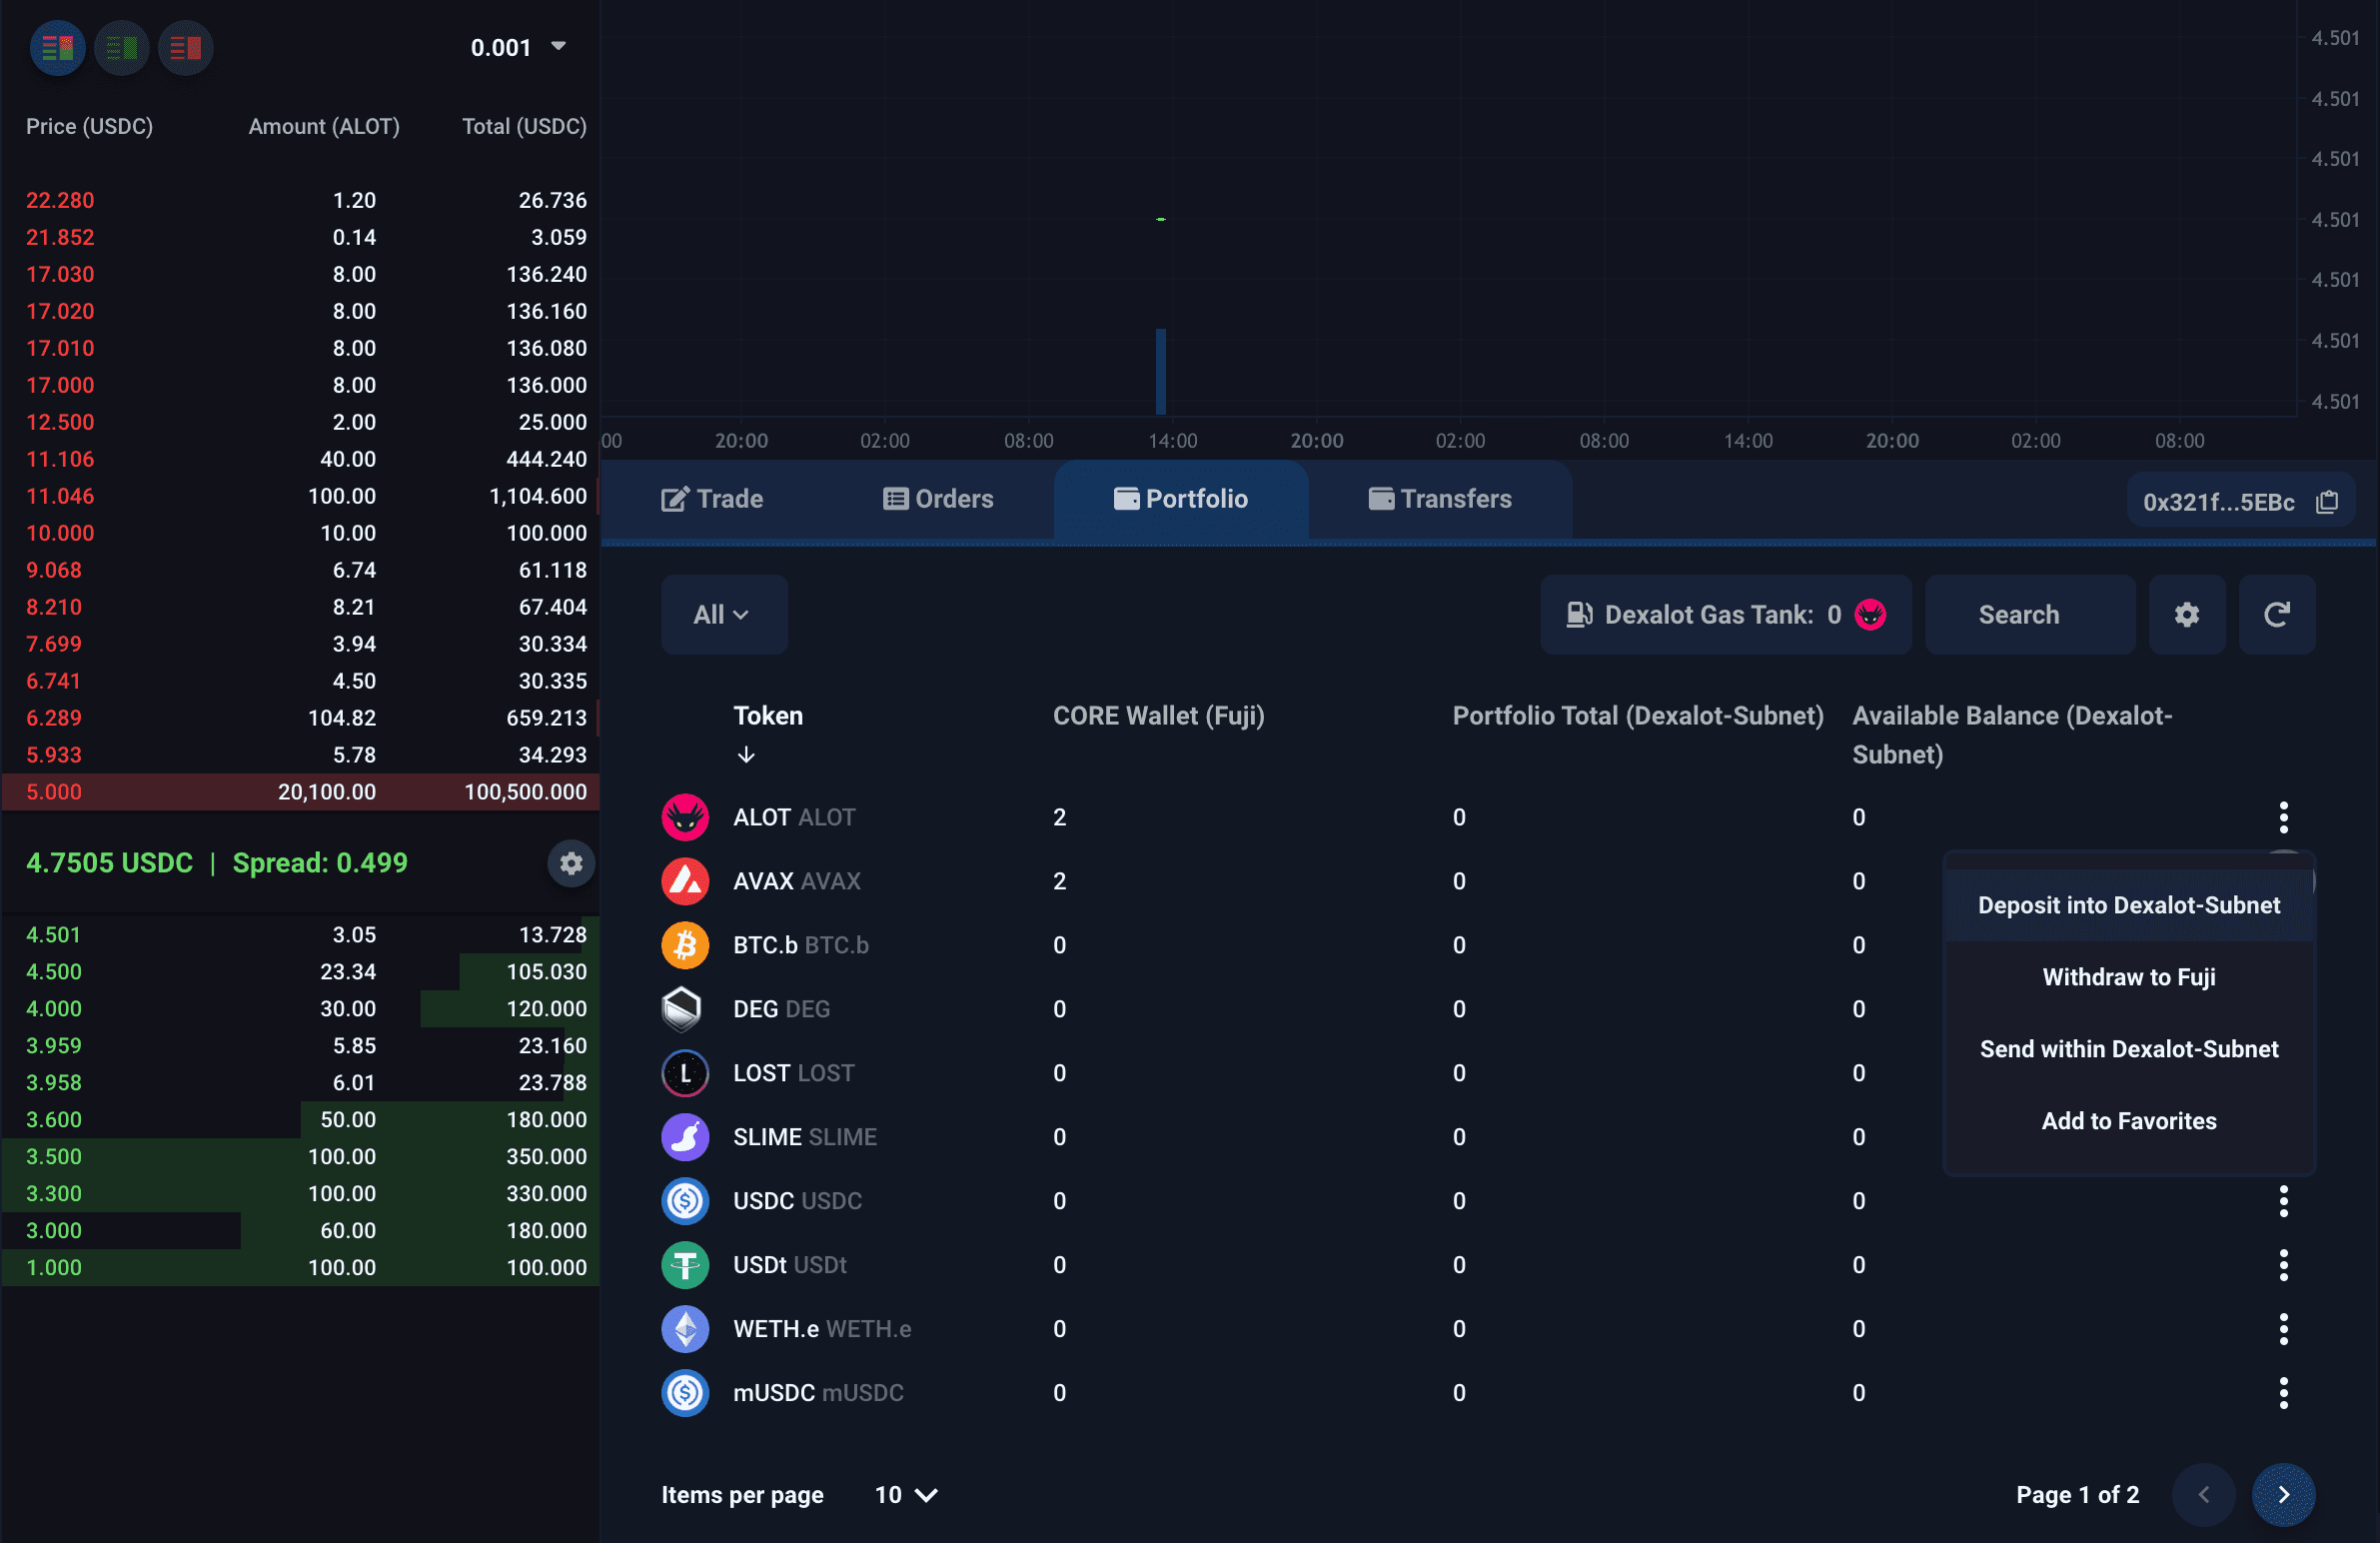Open ALOT row options menu
Screen dimensions: 2380x1543
[2283, 817]
